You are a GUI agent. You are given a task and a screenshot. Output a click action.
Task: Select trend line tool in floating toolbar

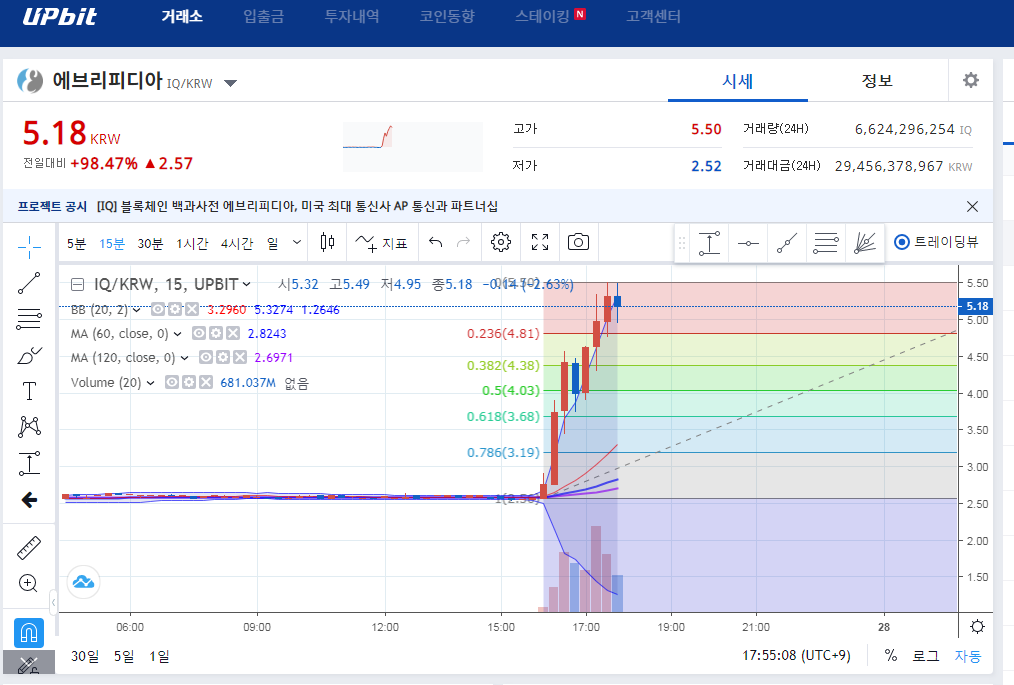787,243
